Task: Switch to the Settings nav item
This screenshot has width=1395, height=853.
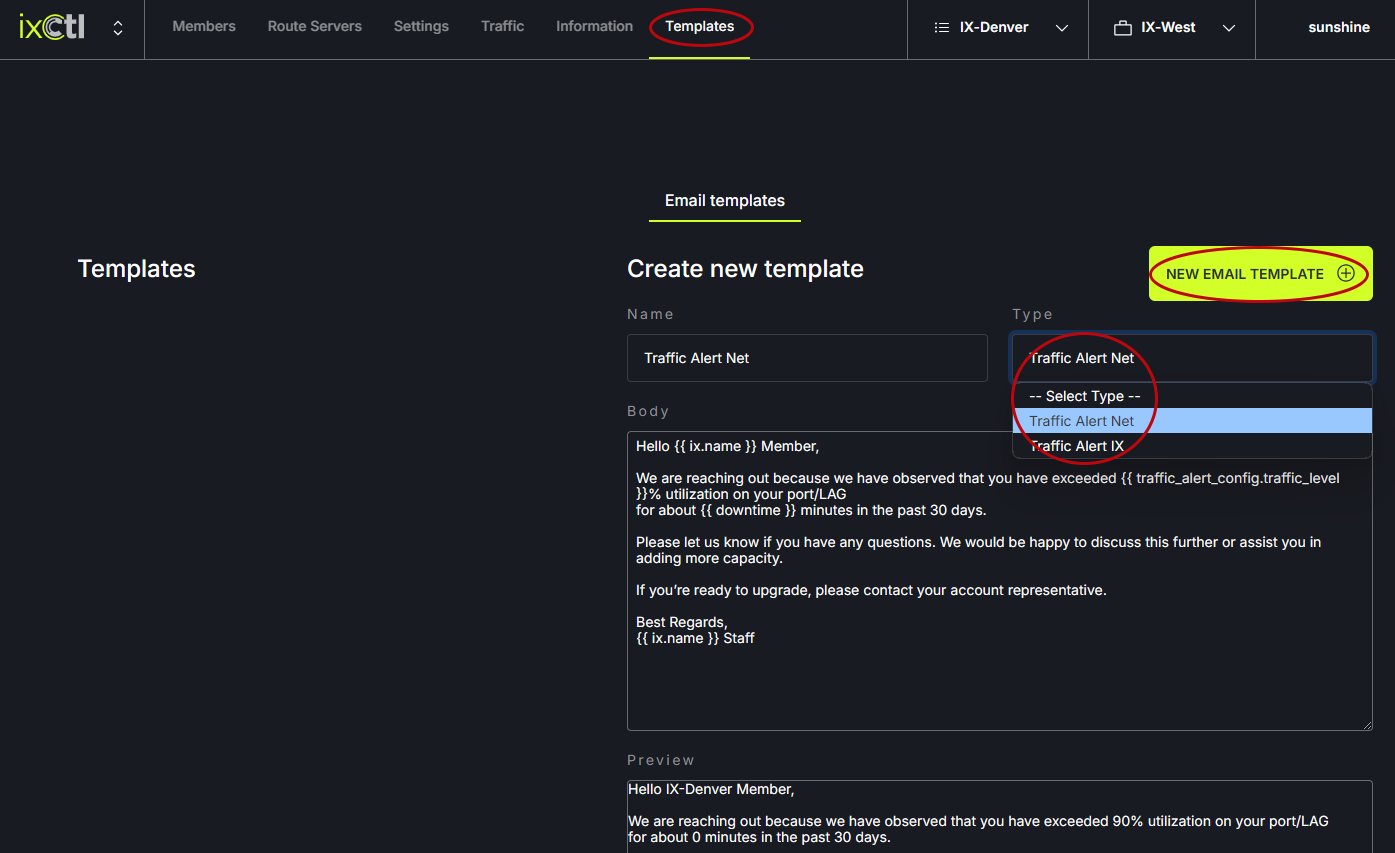Action: tap(421, 27)
